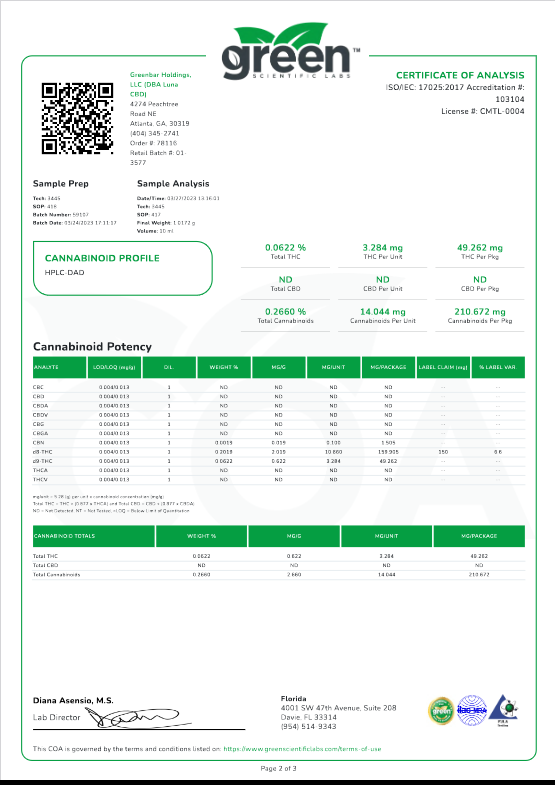Viewport: 555px width, 785px height.
Task: Click the Lab Director signature
Action: (x=140, y=718)
